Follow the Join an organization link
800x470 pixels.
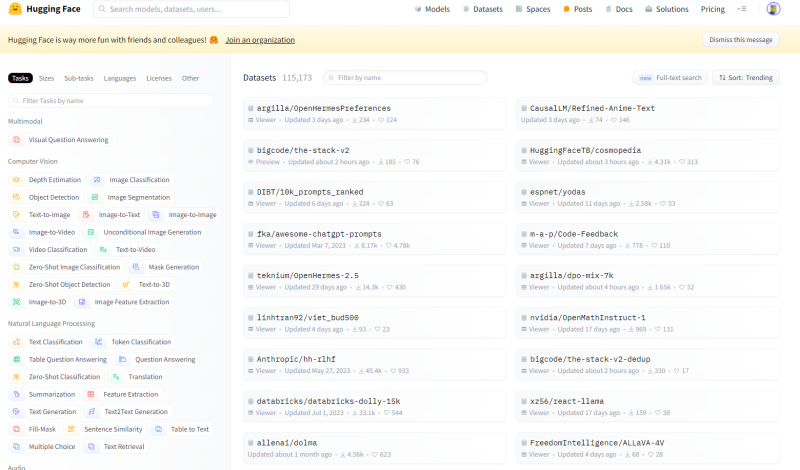[x=260, y=40]
